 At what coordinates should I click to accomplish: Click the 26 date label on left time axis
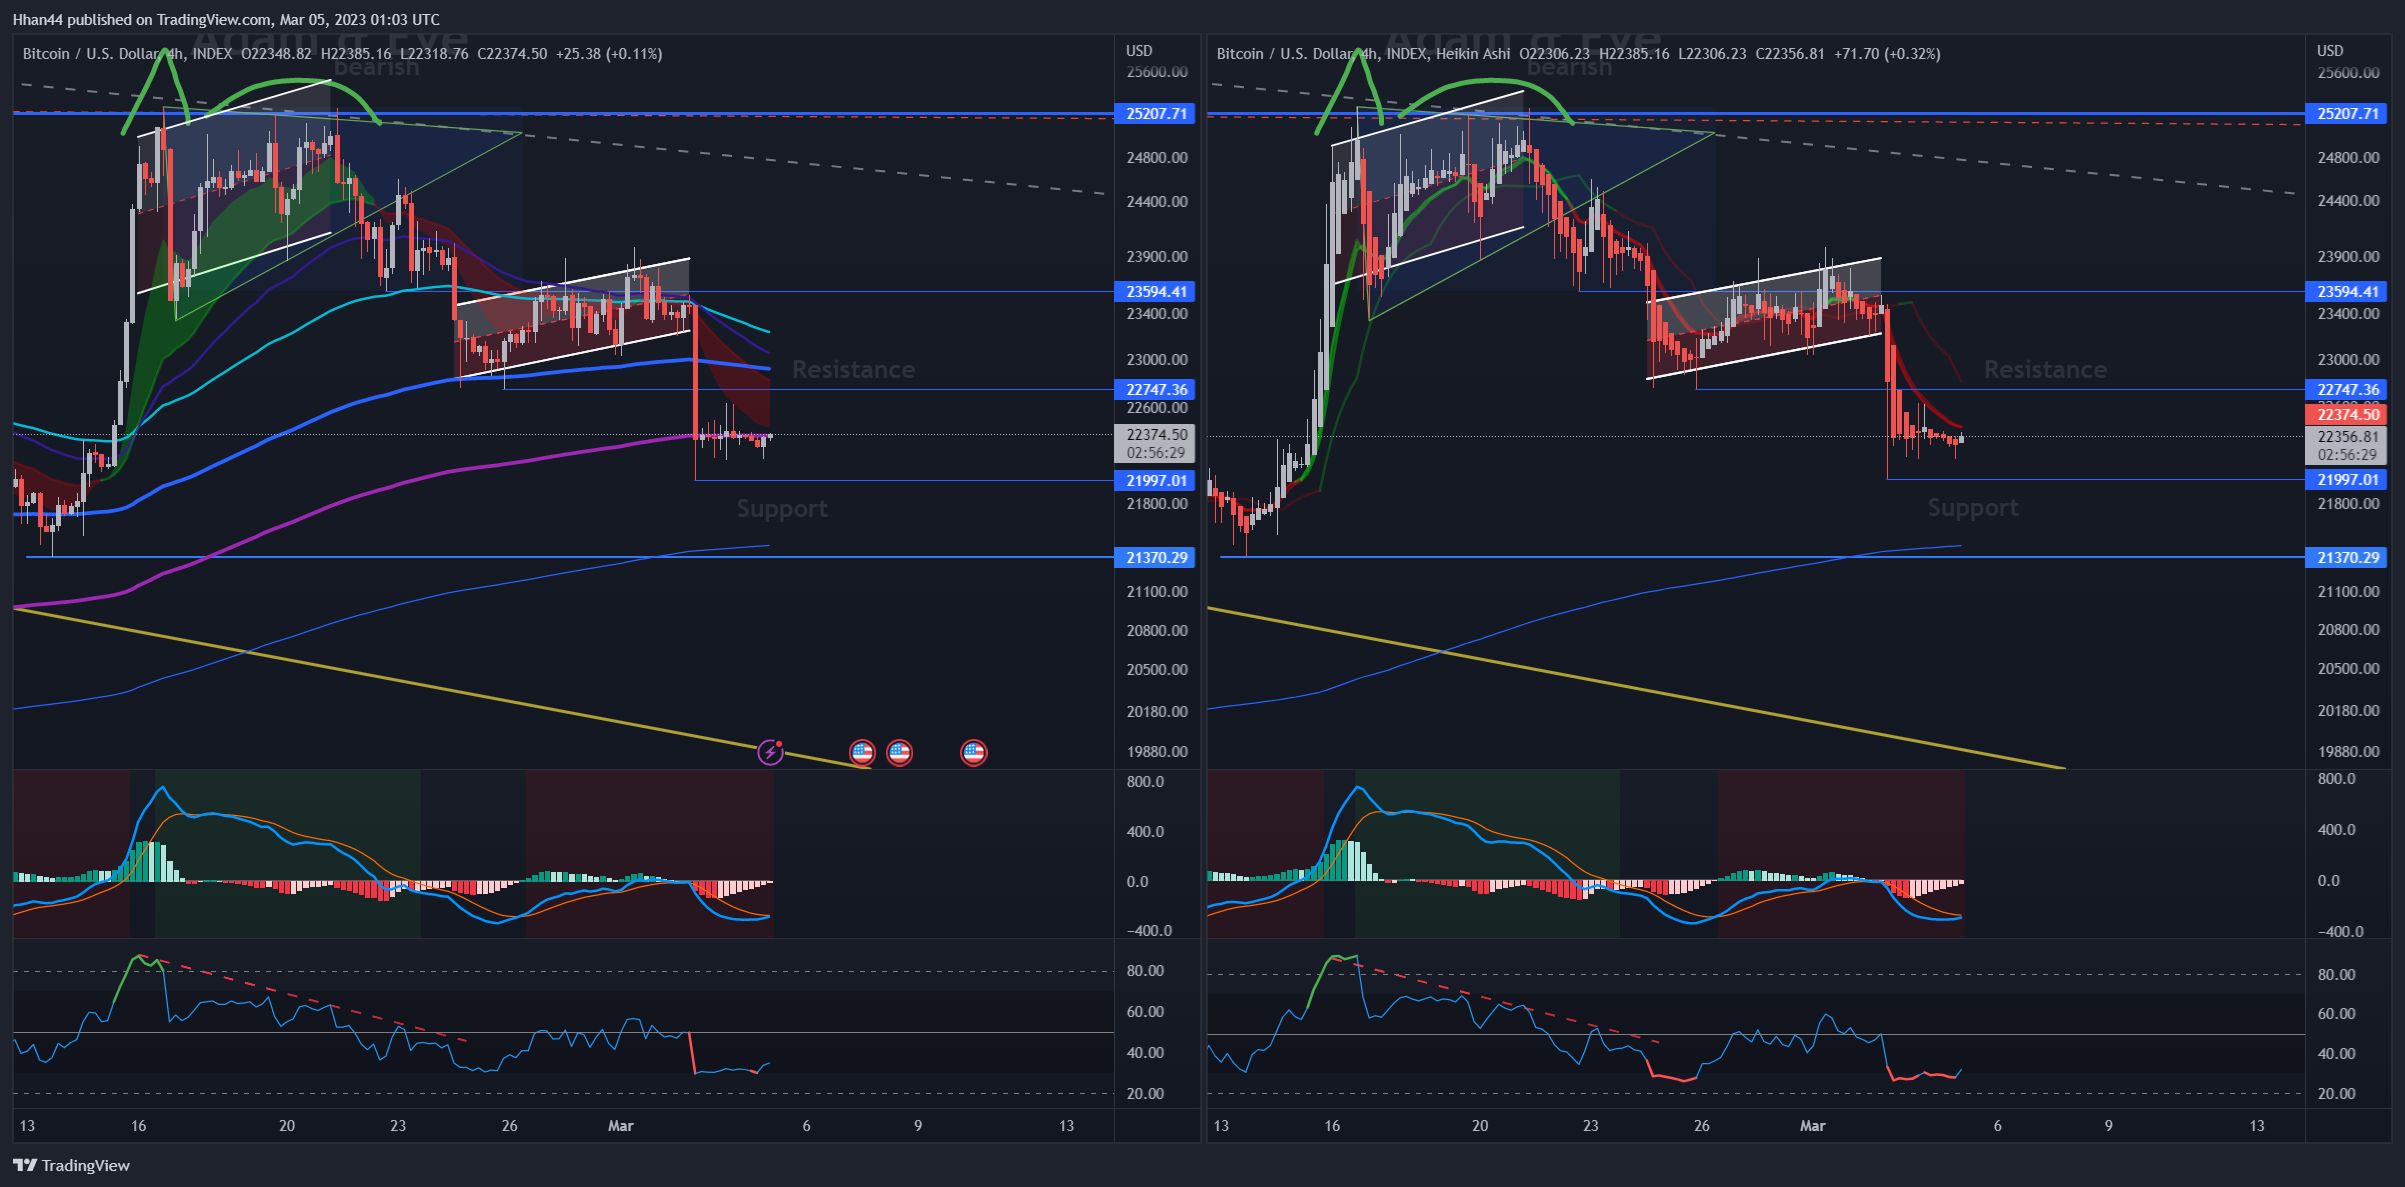(x=510, y=1126)
